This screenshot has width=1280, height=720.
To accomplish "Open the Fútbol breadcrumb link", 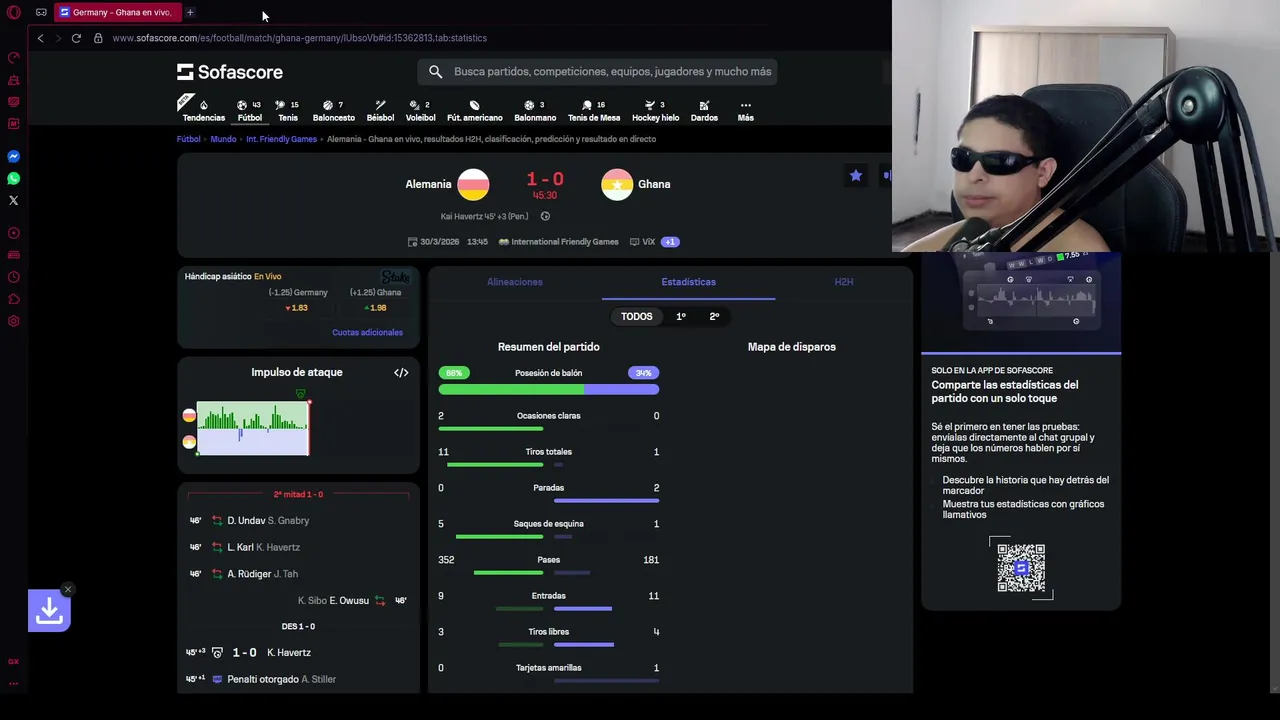I will tap(189, 139).
